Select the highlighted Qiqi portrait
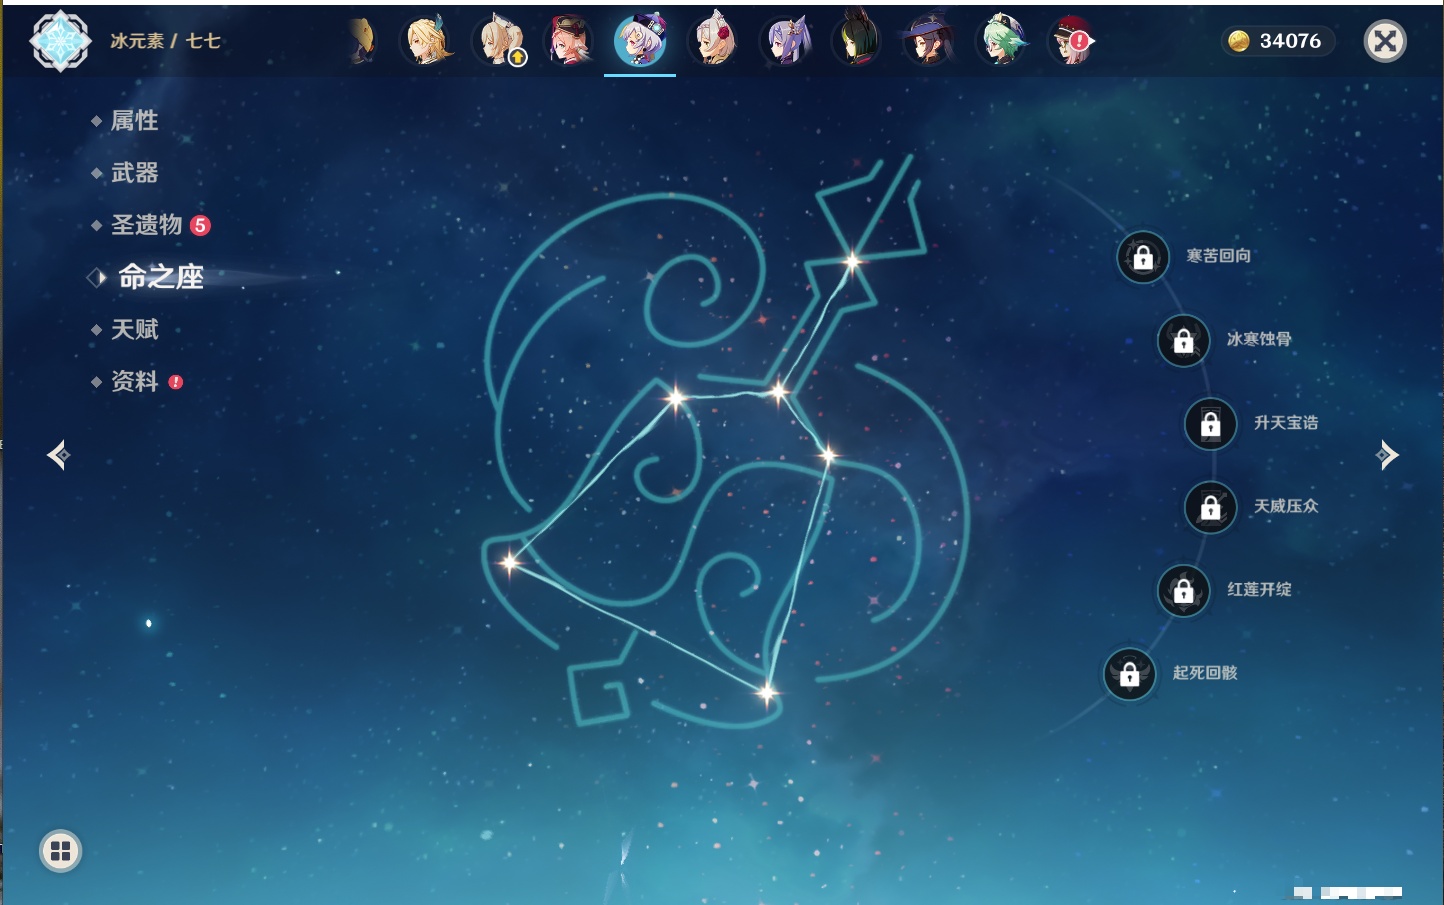1444x905 pixels. pos(640,41)
